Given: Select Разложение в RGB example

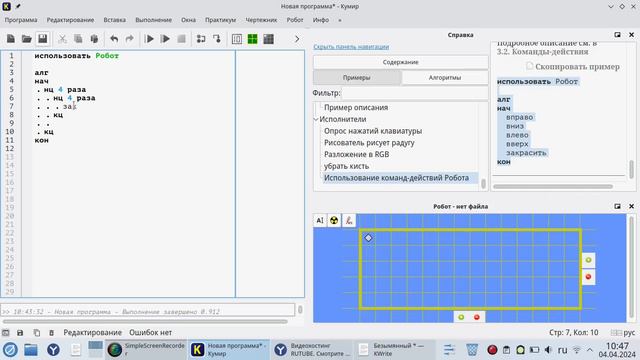Looking at the screenshot, I should [357, 154].
